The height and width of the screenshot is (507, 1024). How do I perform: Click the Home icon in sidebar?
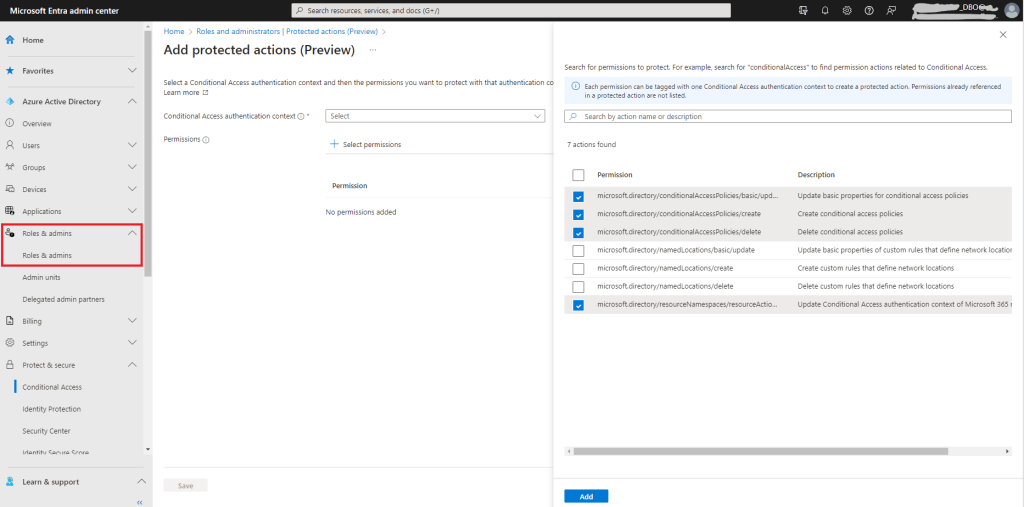[x=10, y=40]
